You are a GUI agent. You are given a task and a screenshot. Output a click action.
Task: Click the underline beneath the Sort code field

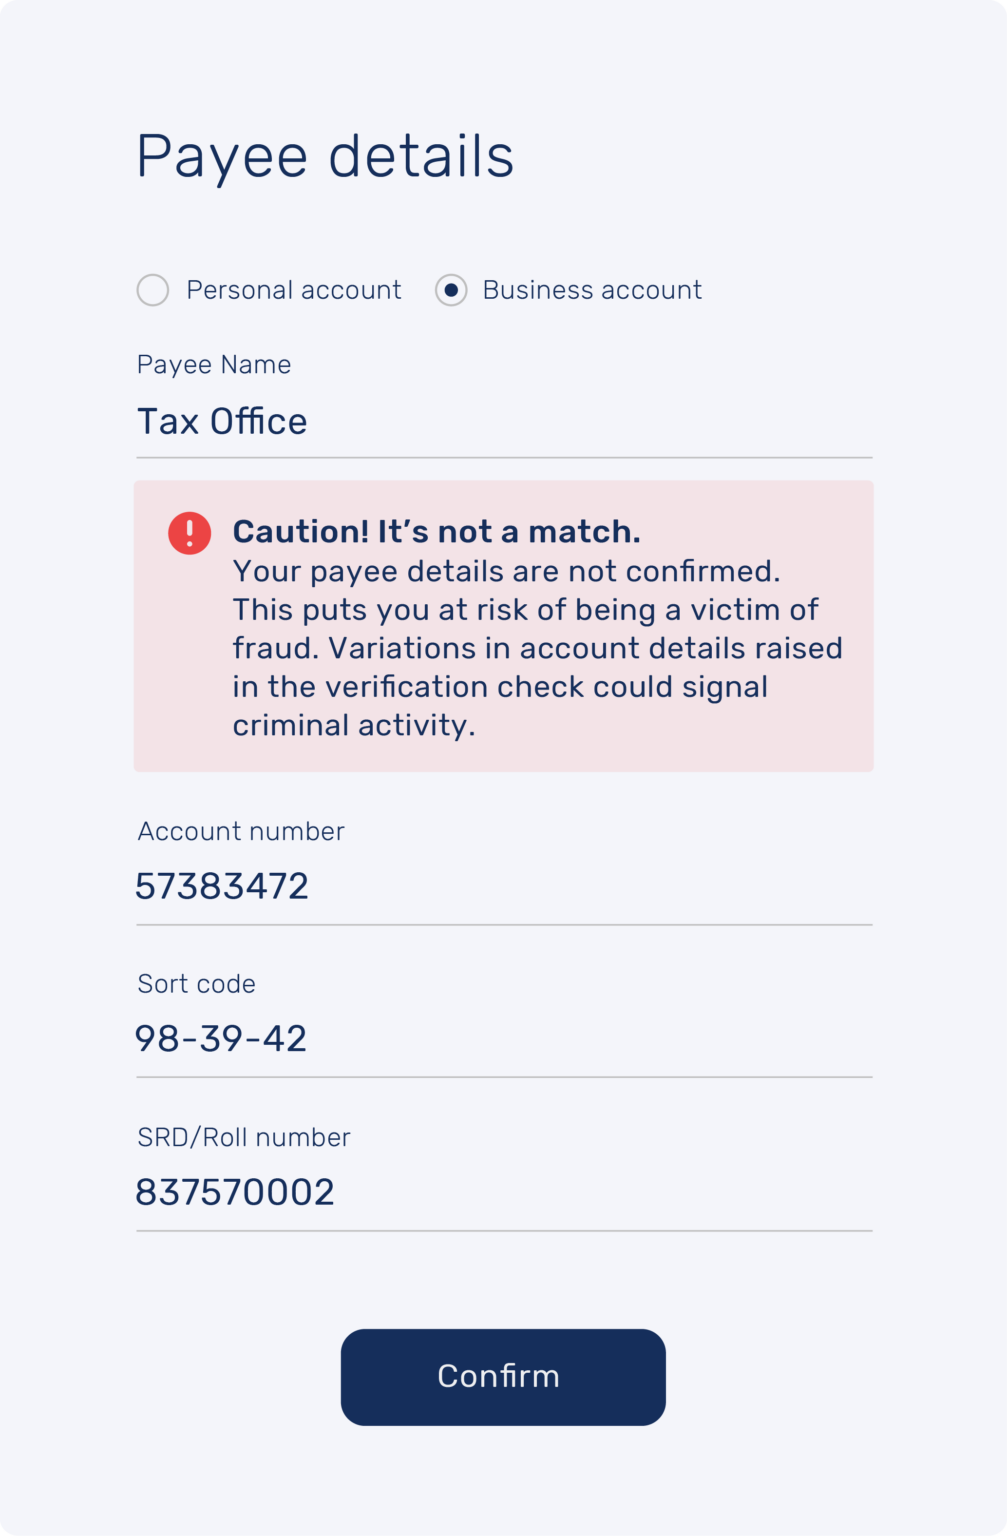tap(504, 1077)
